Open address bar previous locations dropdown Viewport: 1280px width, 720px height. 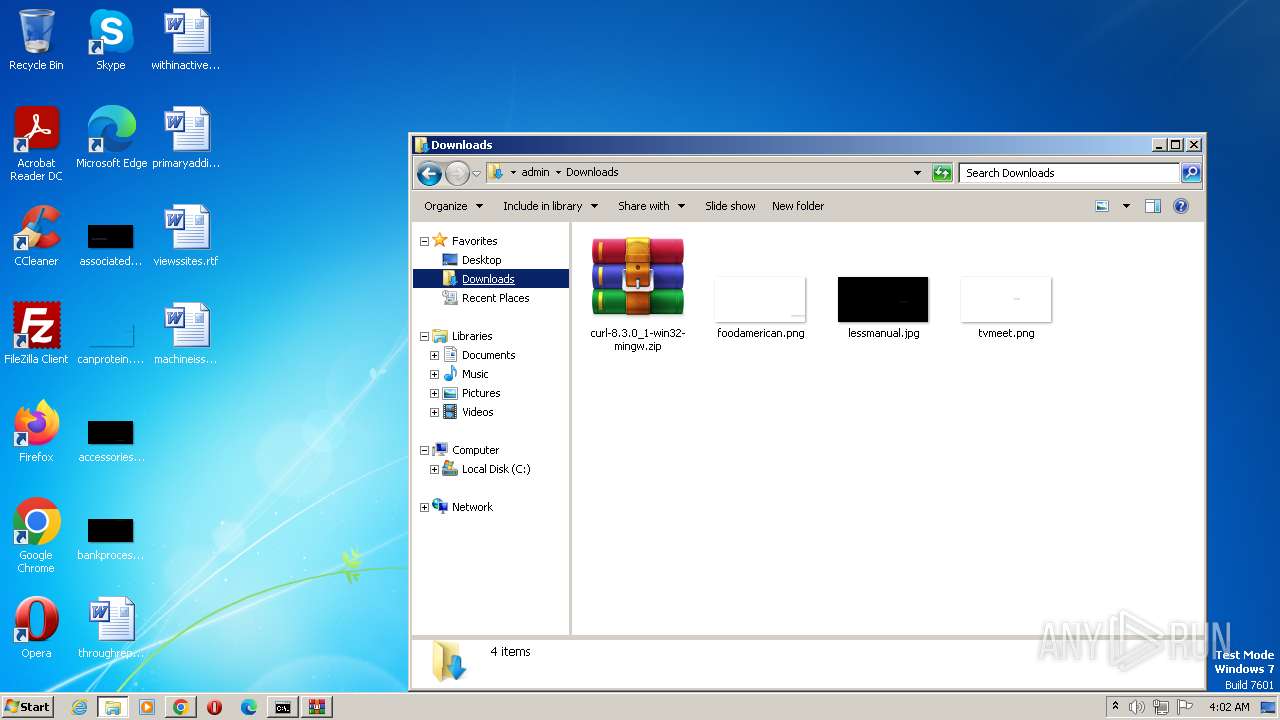tap(917, 173)
